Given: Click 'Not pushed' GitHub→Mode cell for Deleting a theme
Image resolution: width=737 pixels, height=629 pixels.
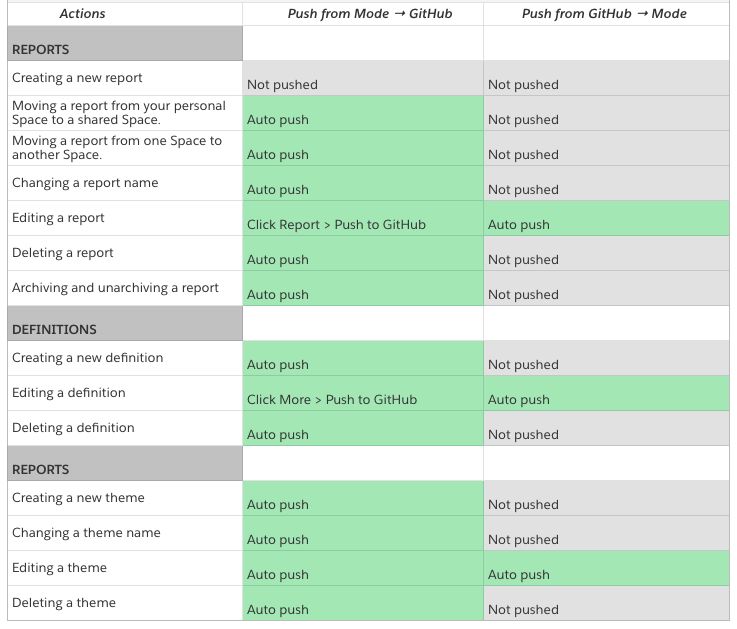Looking at the screenshot, I should (x=606, y=604).
